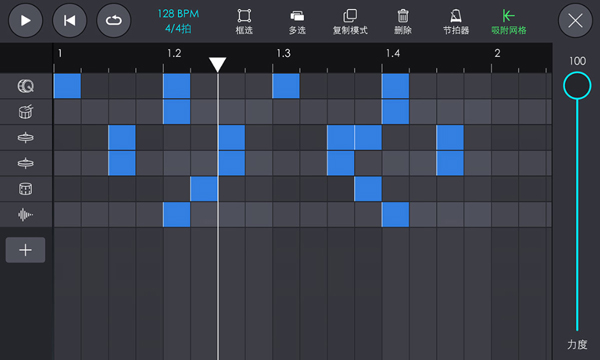Click the playhead triangle marker on ruler

(x=217, y=65)
